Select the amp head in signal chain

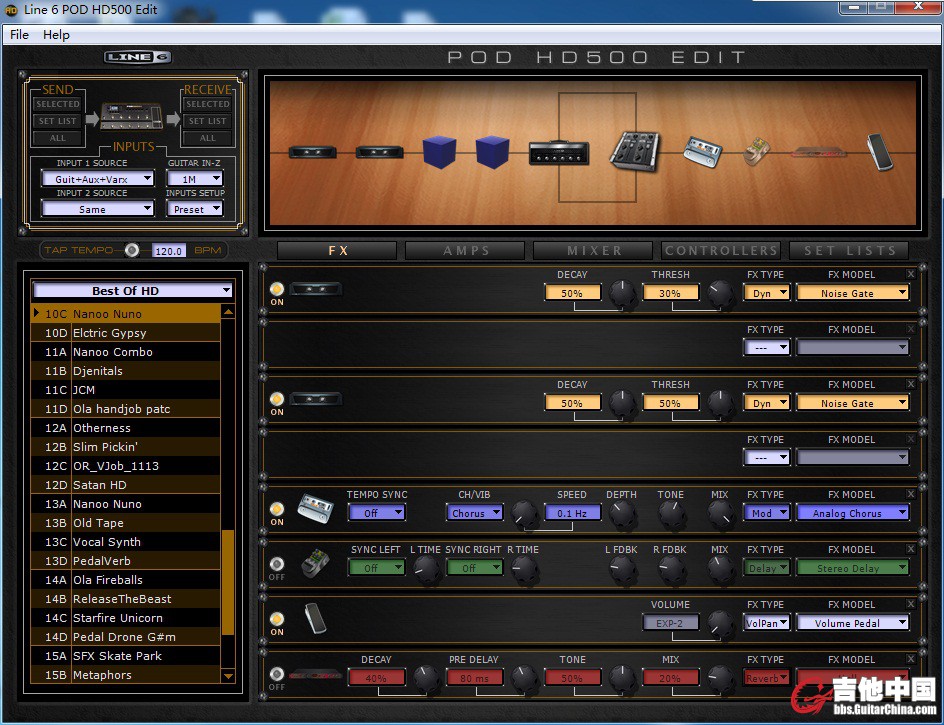coord(559,152)
